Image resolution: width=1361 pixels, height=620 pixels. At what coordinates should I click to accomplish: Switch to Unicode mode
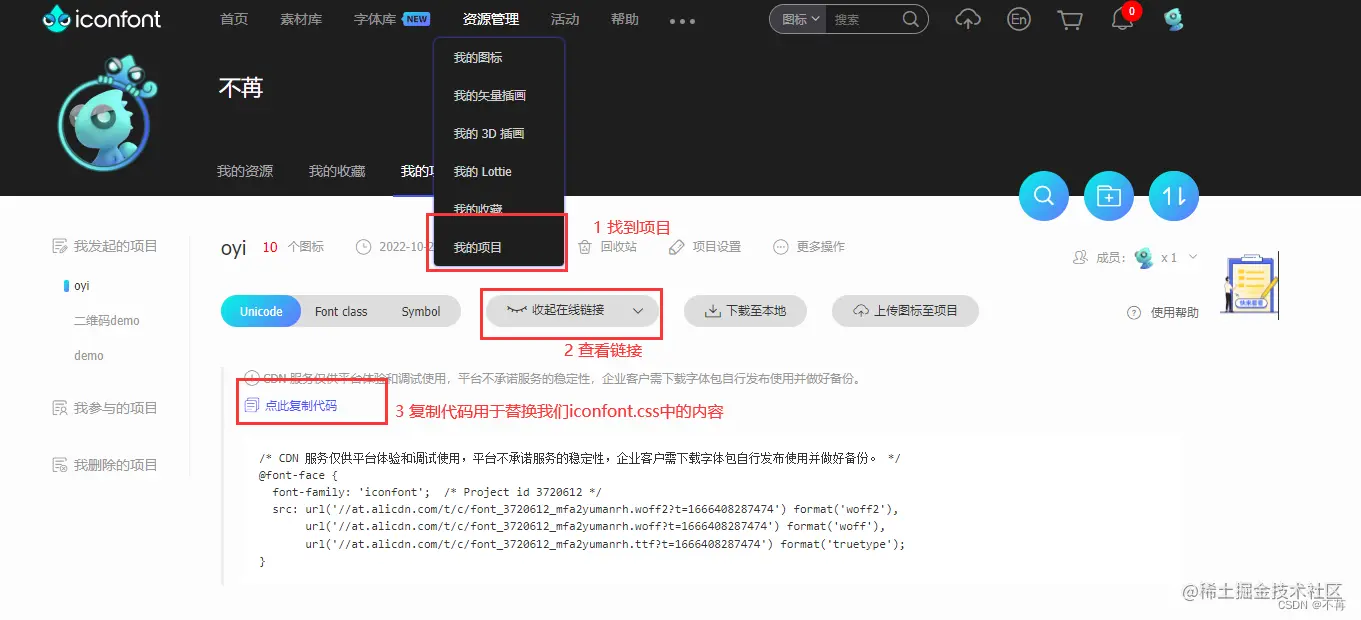260,311
